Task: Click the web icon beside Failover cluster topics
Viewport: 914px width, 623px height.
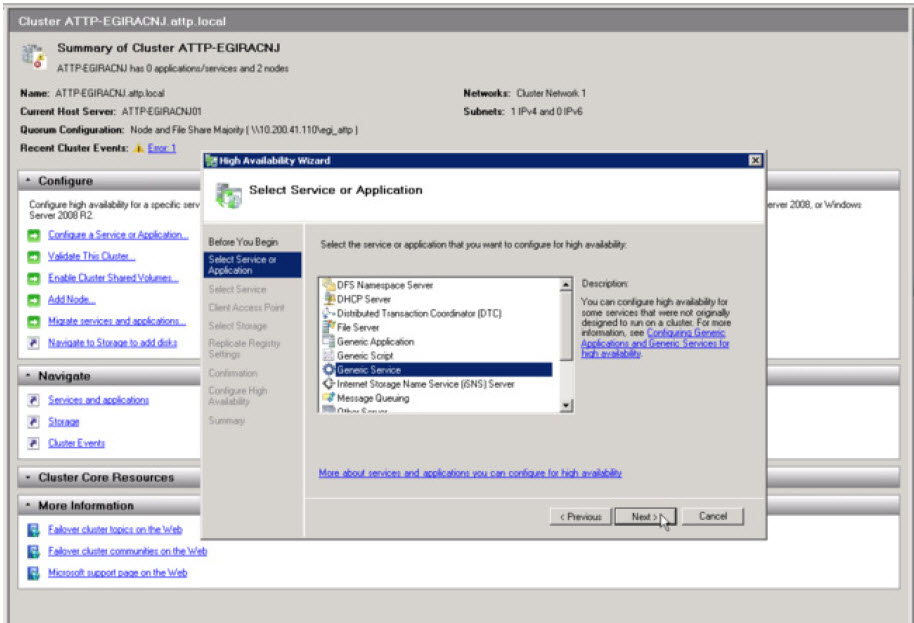Action: pyautogui.click(x=34, y=530)
